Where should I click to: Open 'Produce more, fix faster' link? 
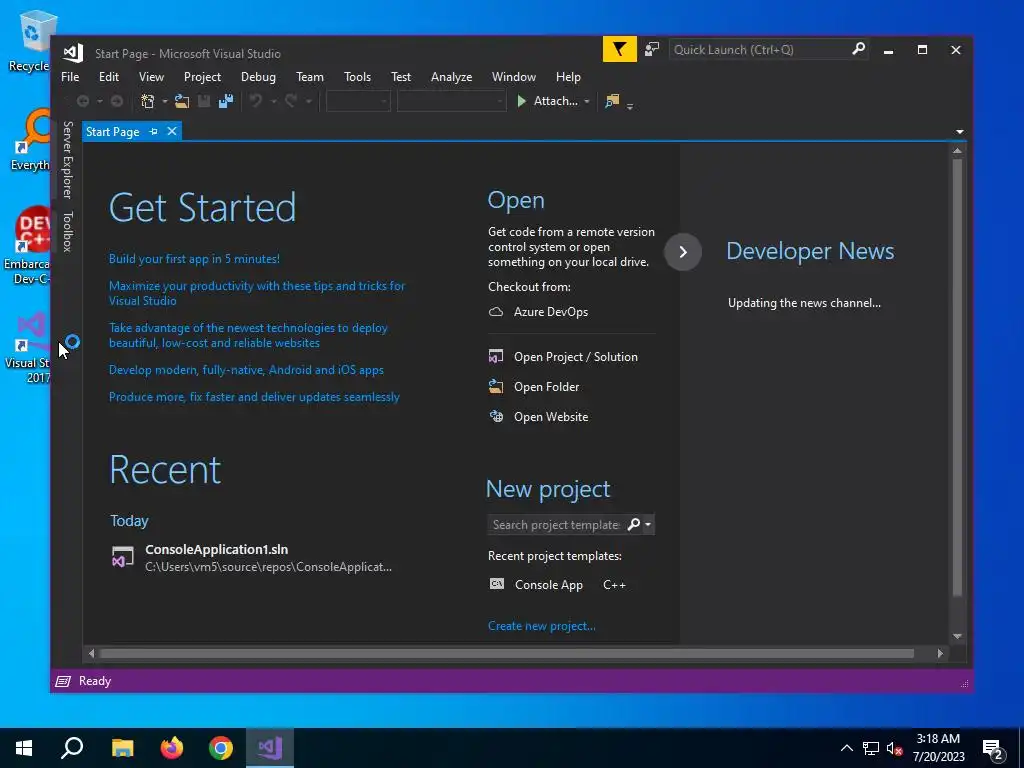254,397
